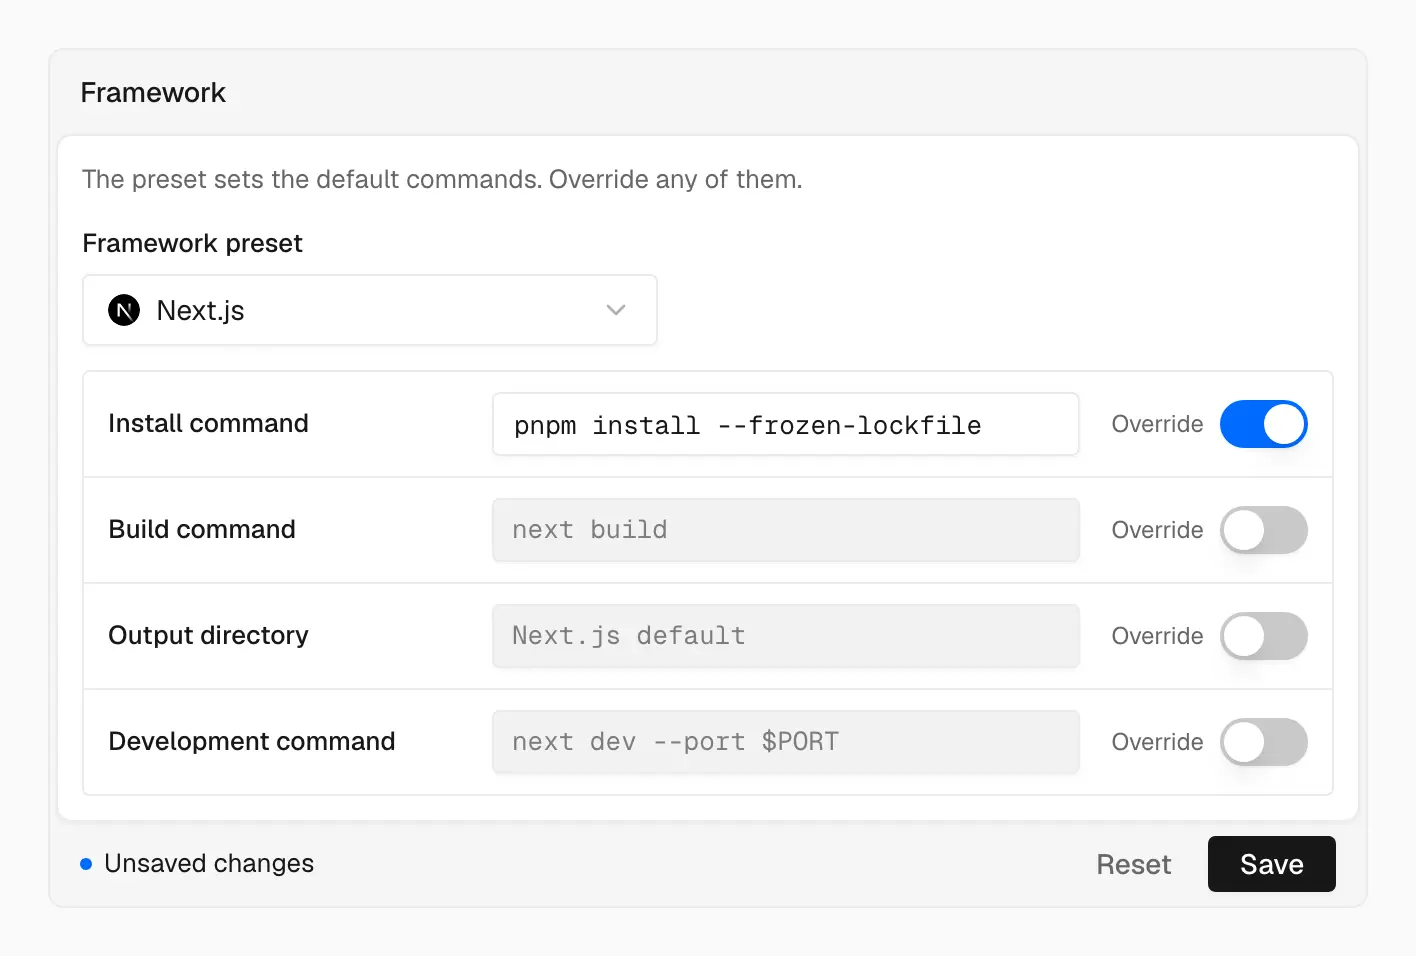This screenshot has width=1416, height=956.
Task: Click the 'Next.js default' output directory field
Action: [x=786, y=636]
